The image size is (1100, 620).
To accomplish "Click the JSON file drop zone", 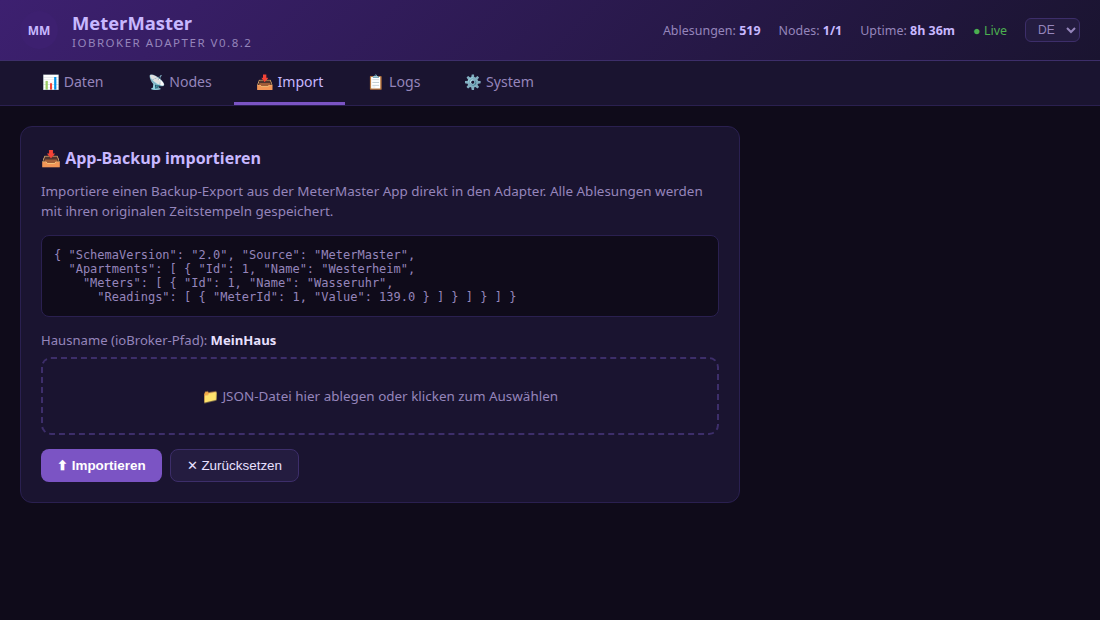I will pyautogui.click(x=380, y=396).
